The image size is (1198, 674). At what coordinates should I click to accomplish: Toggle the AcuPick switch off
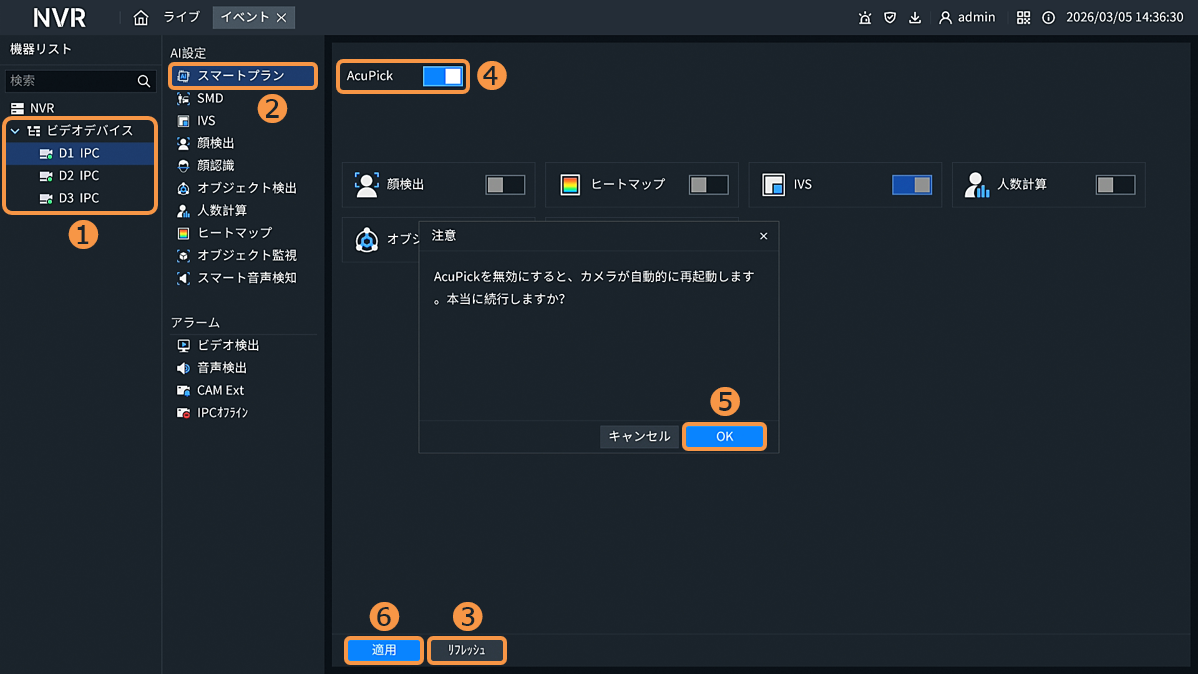[443, 76]
